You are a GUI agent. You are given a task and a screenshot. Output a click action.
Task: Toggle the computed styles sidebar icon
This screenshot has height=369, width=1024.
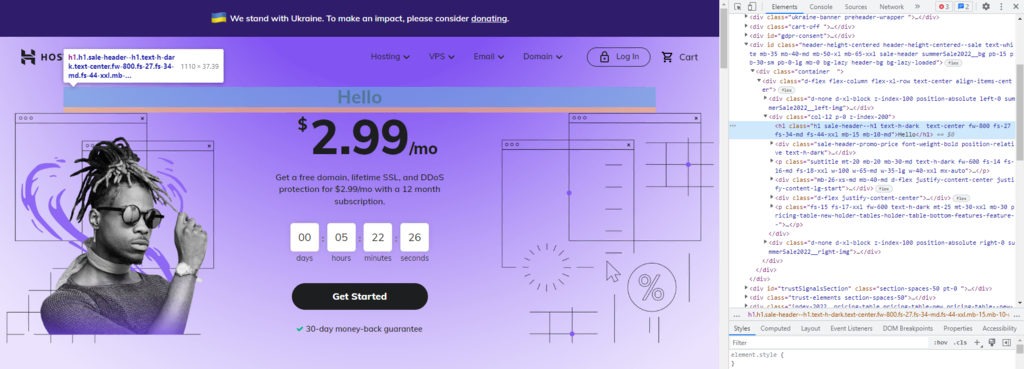(1006, 342)
